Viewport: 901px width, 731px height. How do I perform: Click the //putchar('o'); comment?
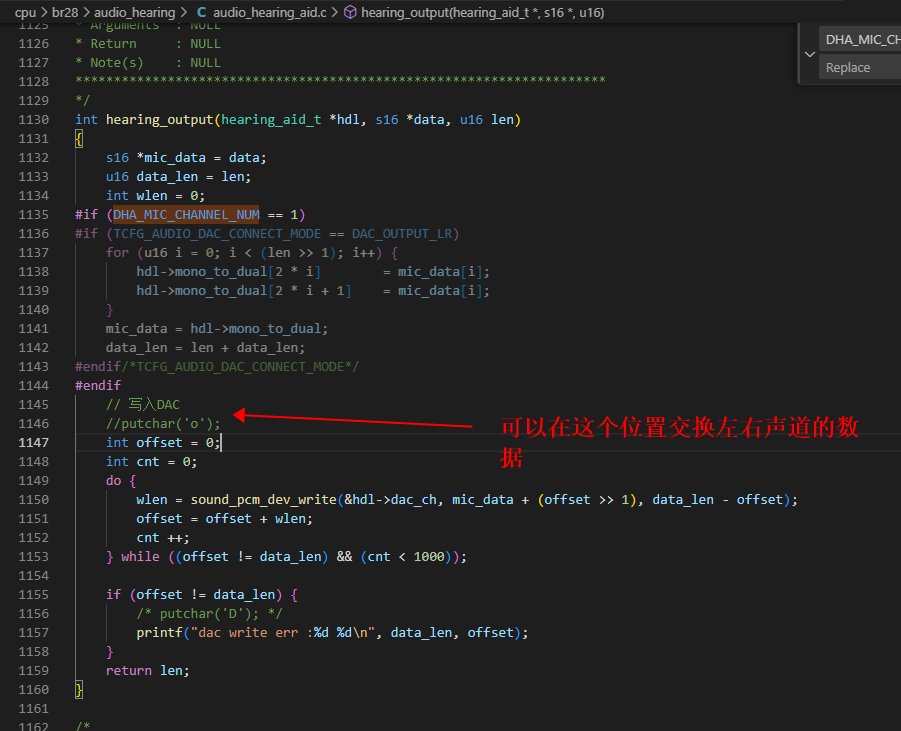(x=163, y=424)
